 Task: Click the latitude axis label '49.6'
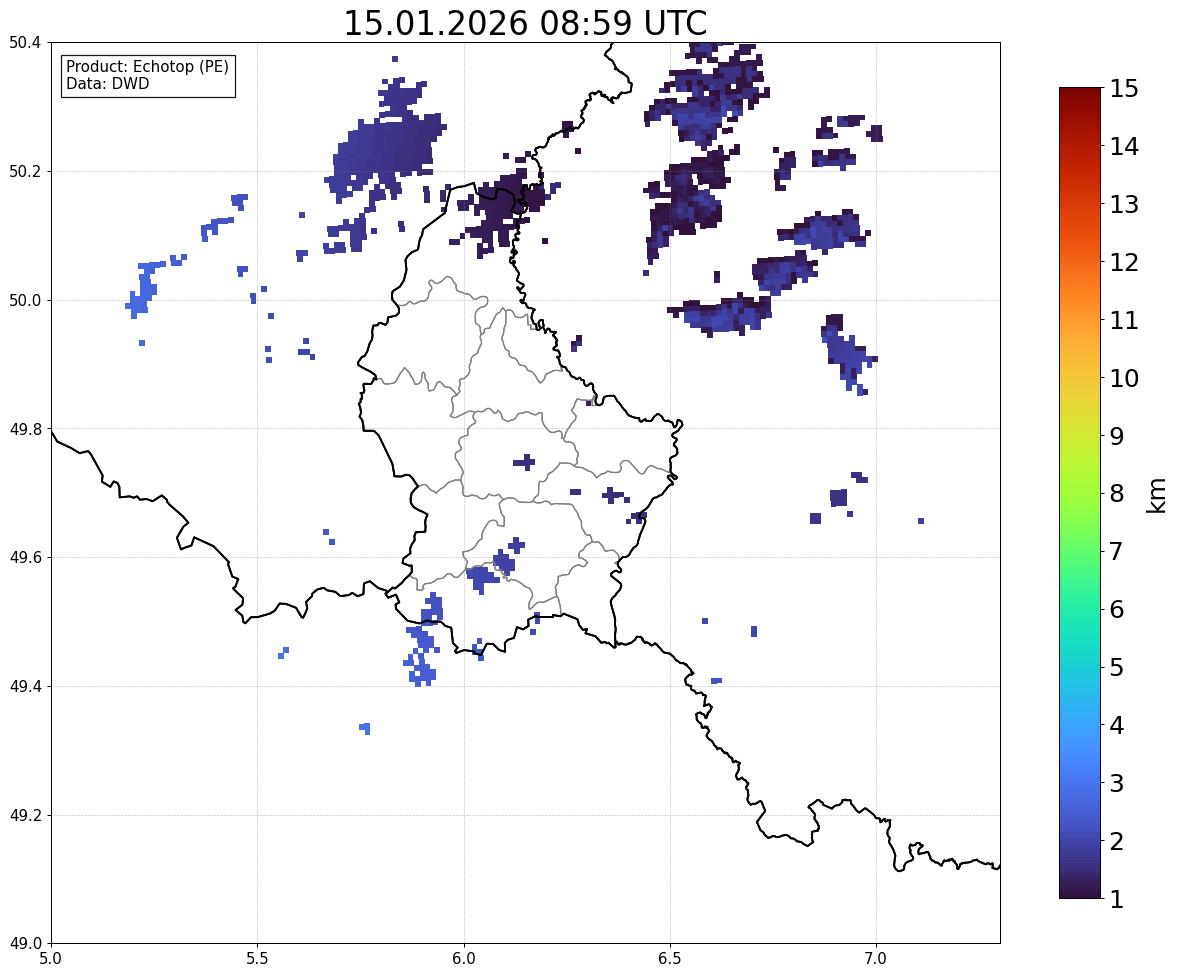click(25, 557)
